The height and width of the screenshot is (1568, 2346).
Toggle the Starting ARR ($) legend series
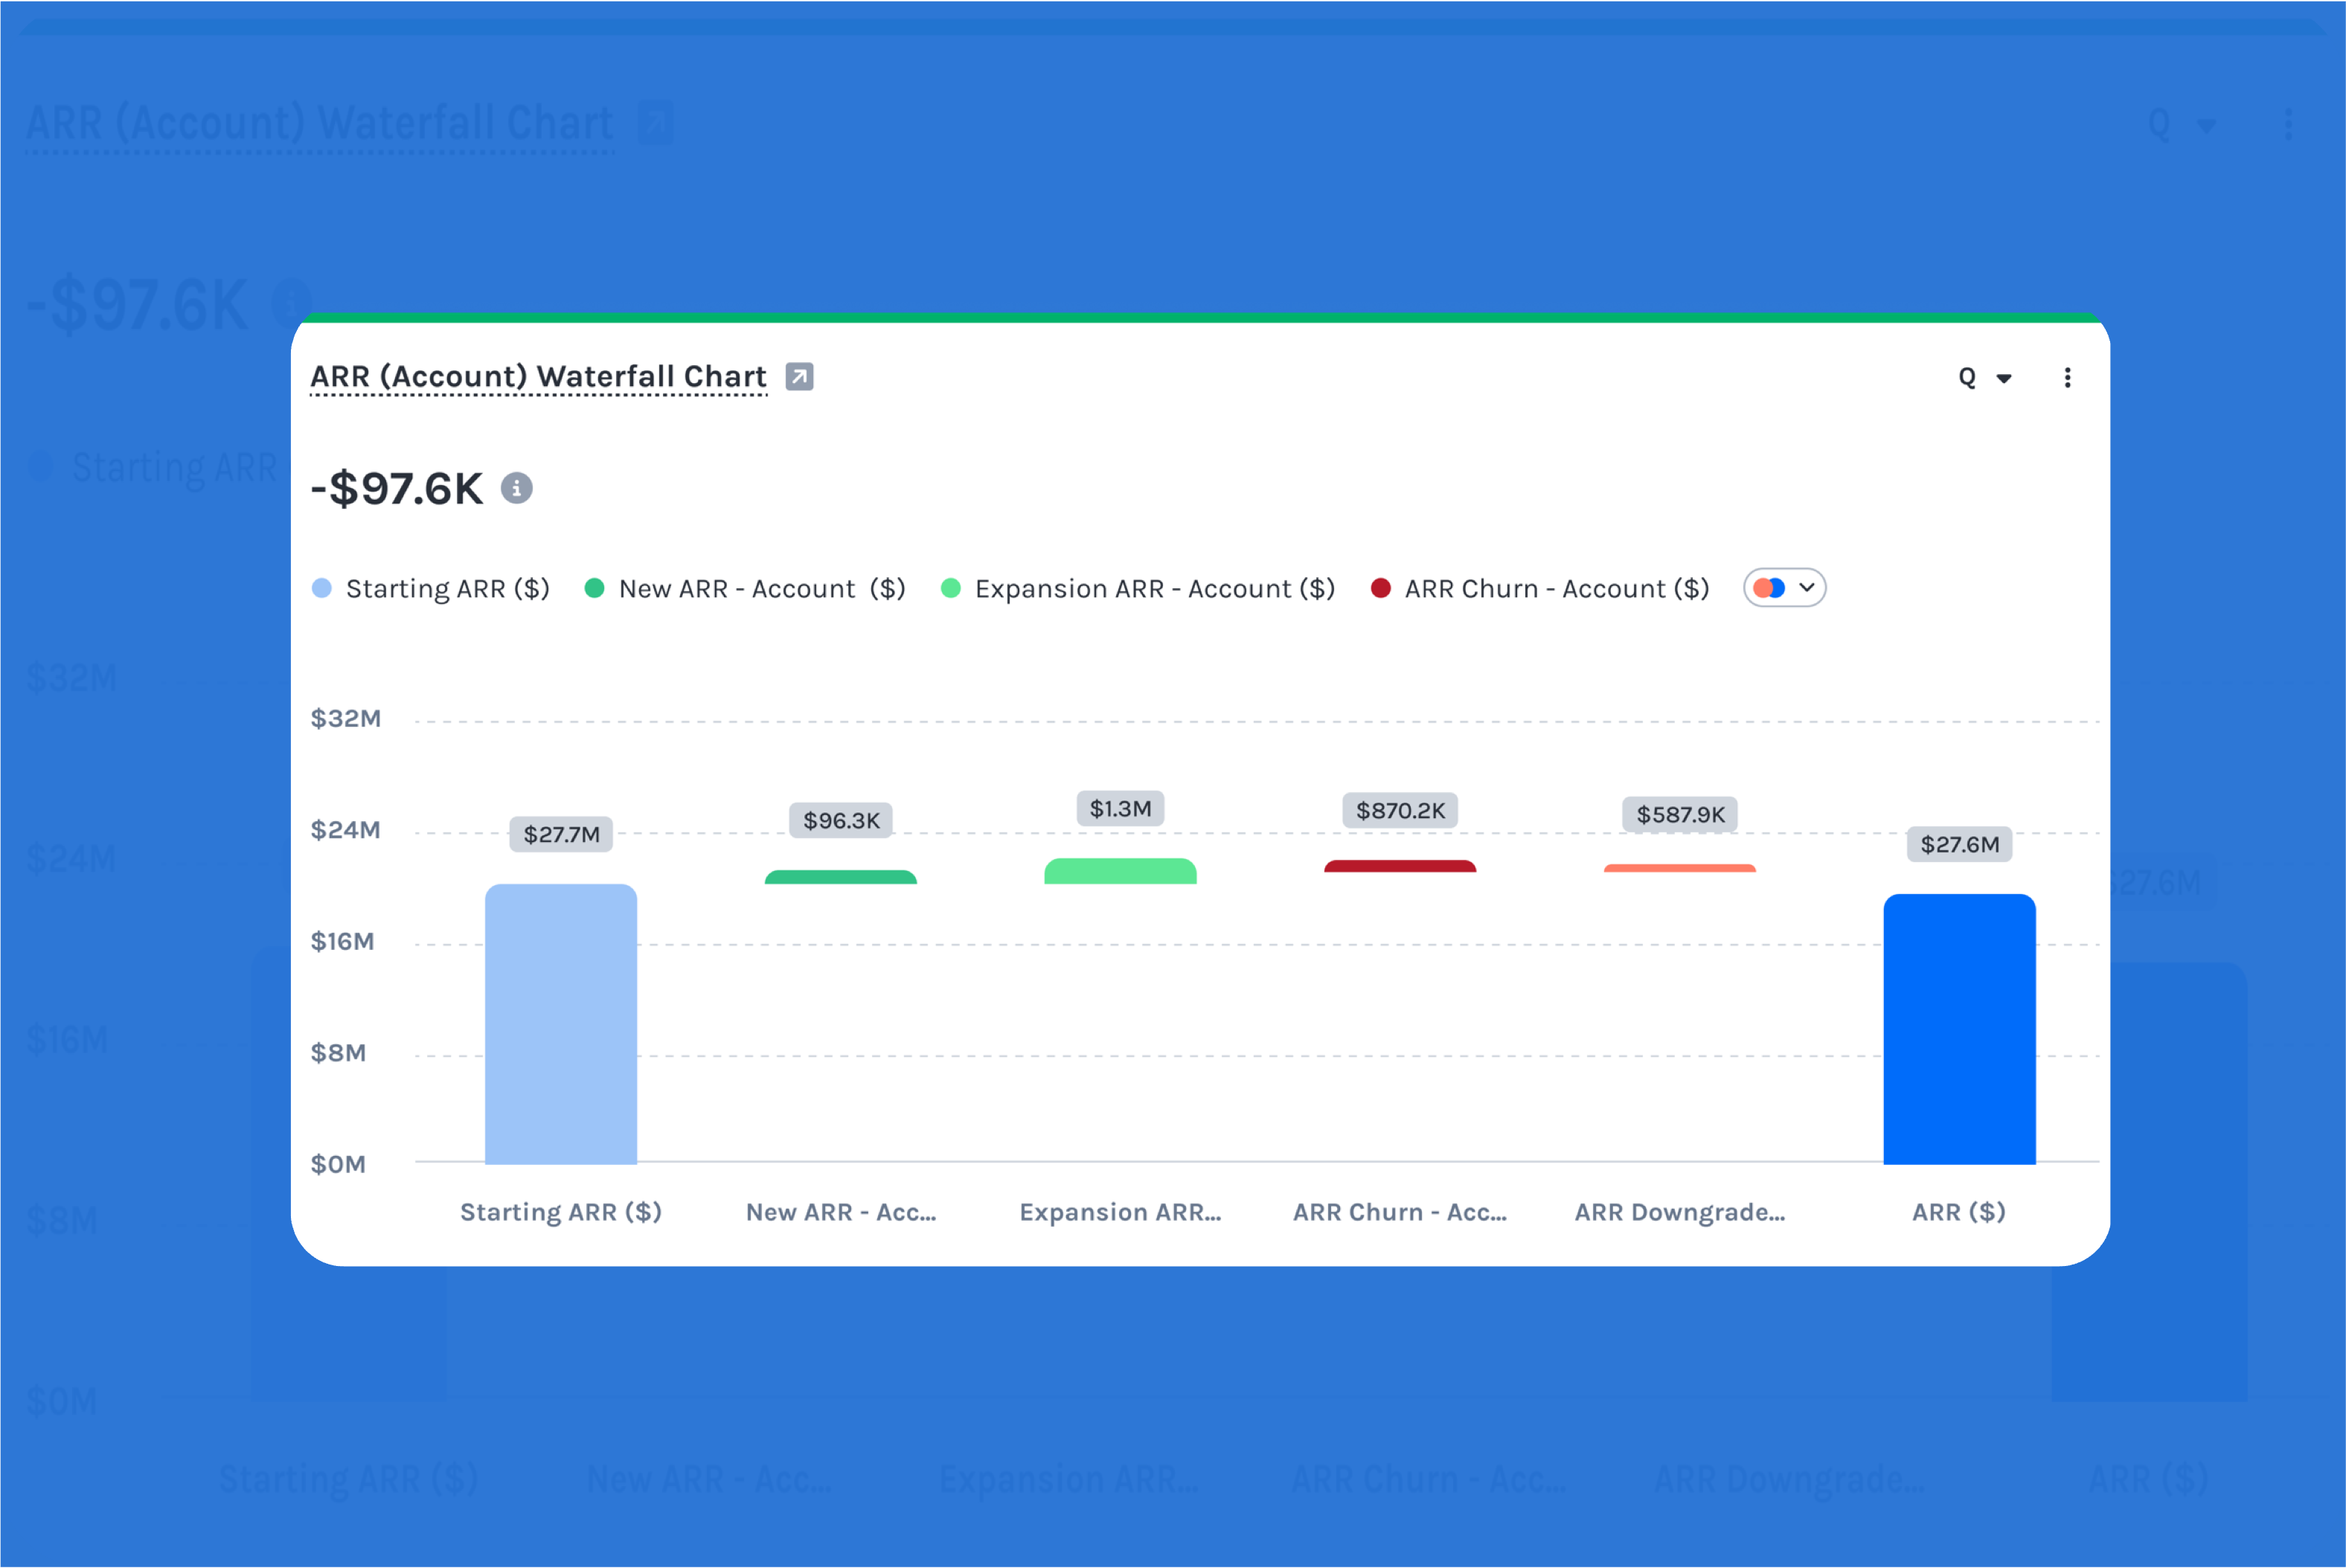(x=447, y=588)
